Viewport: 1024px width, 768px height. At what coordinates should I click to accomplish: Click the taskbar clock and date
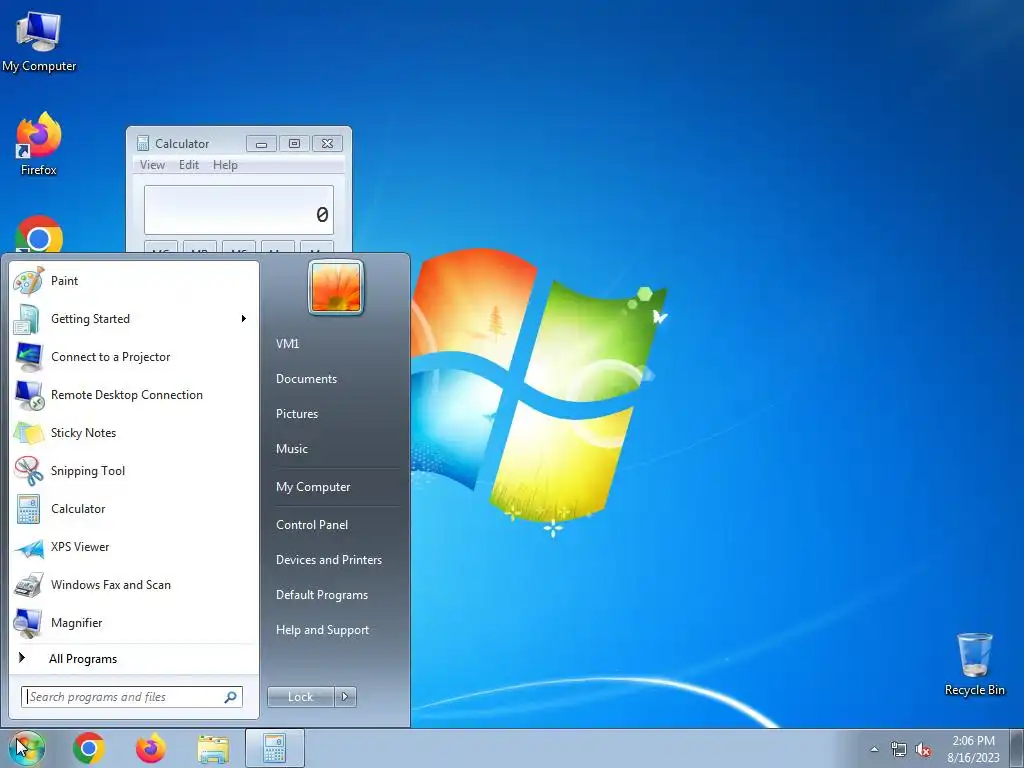tap(973, 749)
